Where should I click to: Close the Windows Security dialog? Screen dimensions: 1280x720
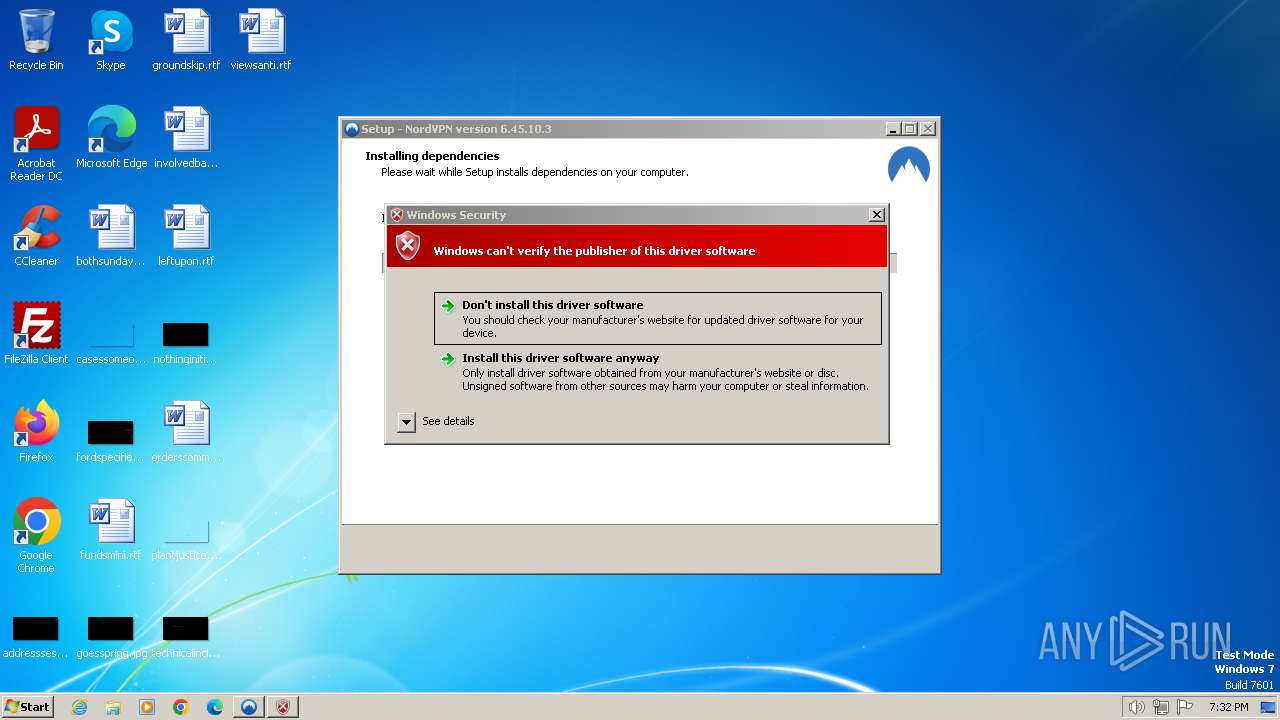coord(877,215)
